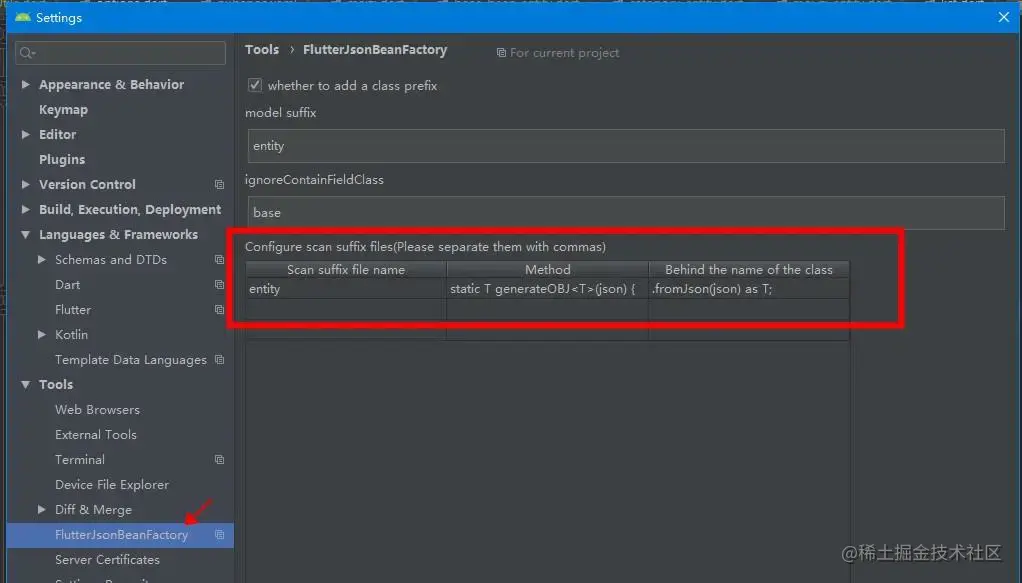Open Keymap settings
This screenshot has width=1022, height=583.
tap(63, 110)
